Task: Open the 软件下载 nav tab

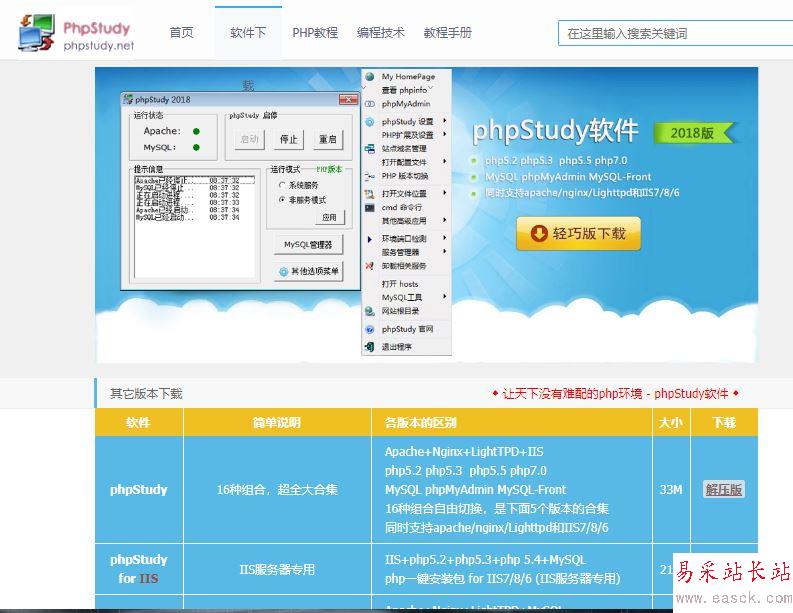Action: (x=248, y=33)
